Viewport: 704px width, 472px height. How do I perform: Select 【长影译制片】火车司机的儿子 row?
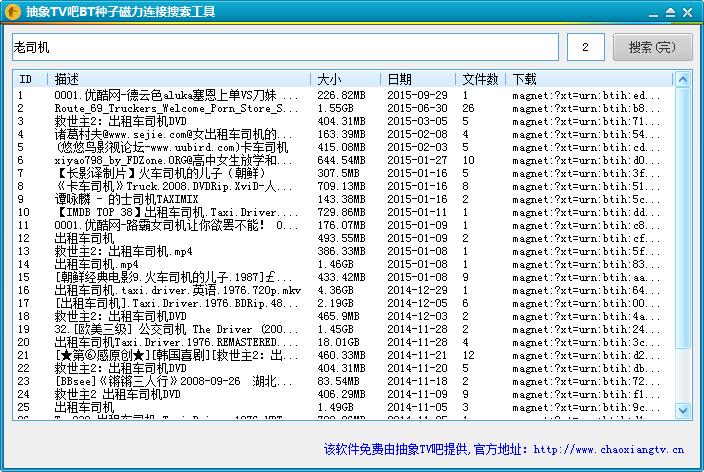343,173
